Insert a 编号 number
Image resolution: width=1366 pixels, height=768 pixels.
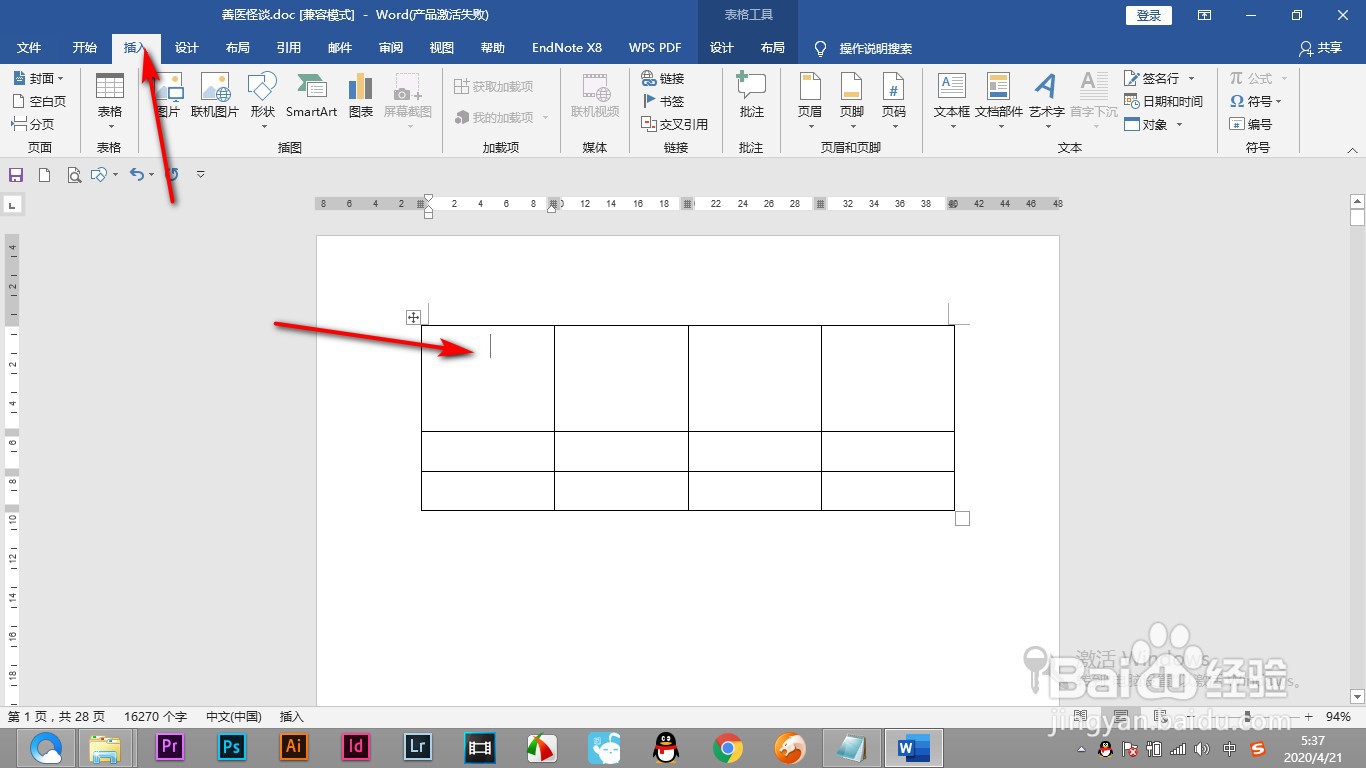tap(1250, 124)
